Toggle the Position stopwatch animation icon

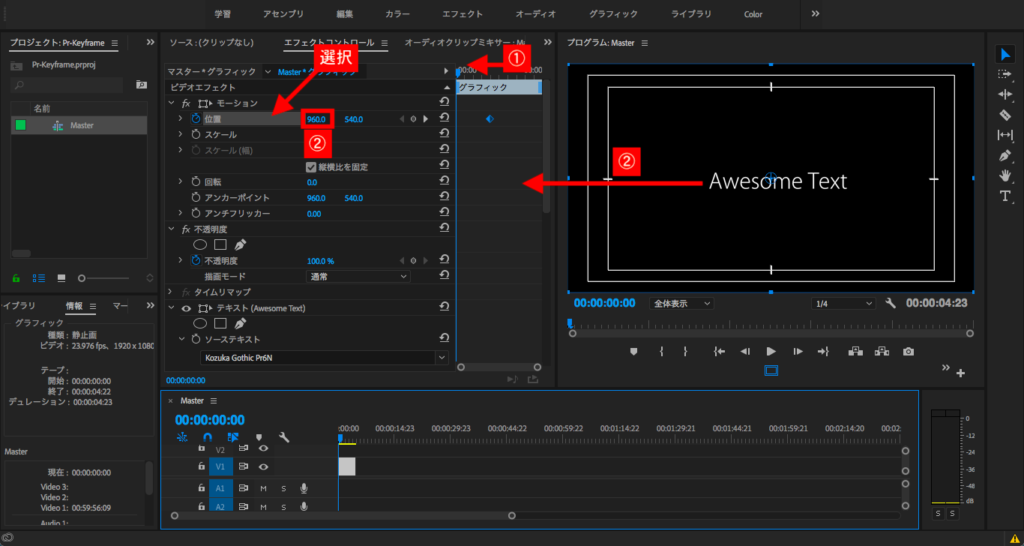(x=195, y=119)
